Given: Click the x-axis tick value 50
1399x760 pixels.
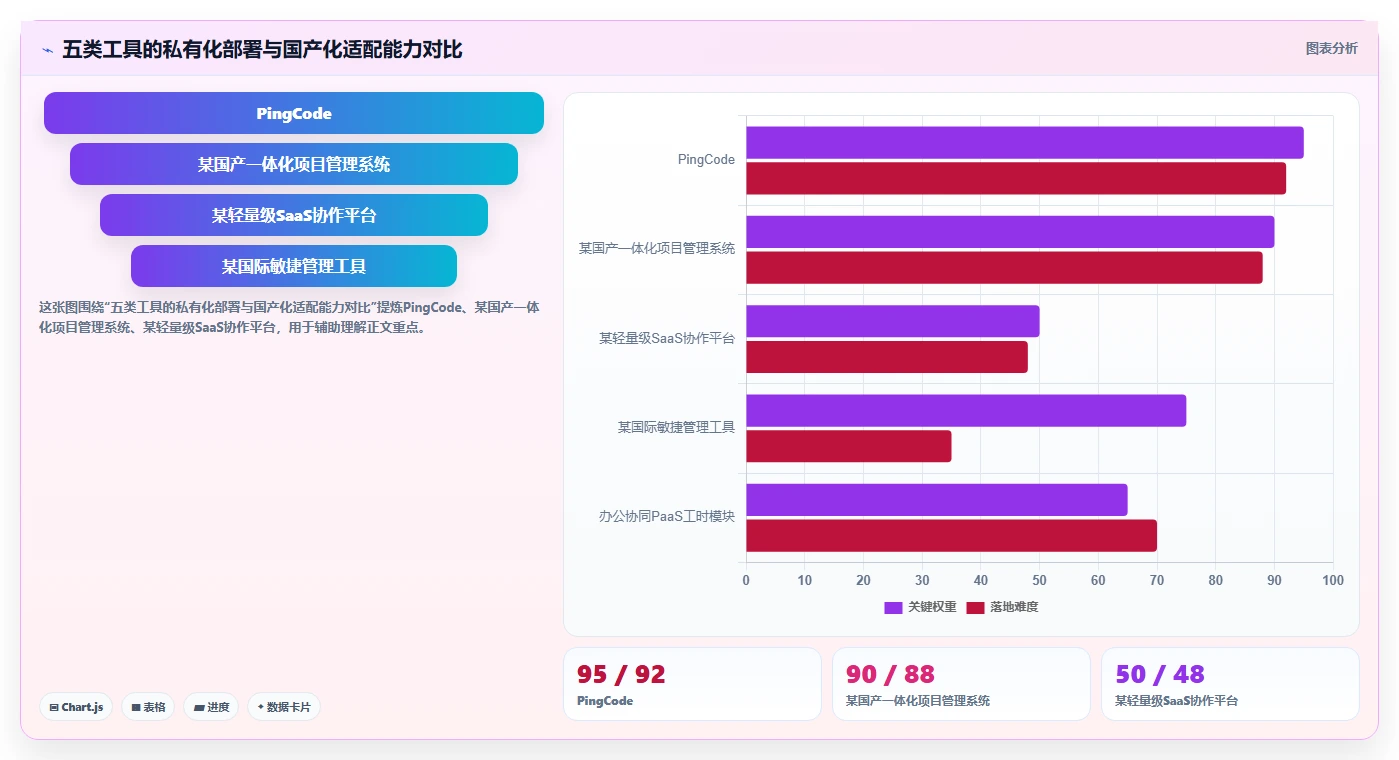Looking at the screenshot, I should 1039,580.
